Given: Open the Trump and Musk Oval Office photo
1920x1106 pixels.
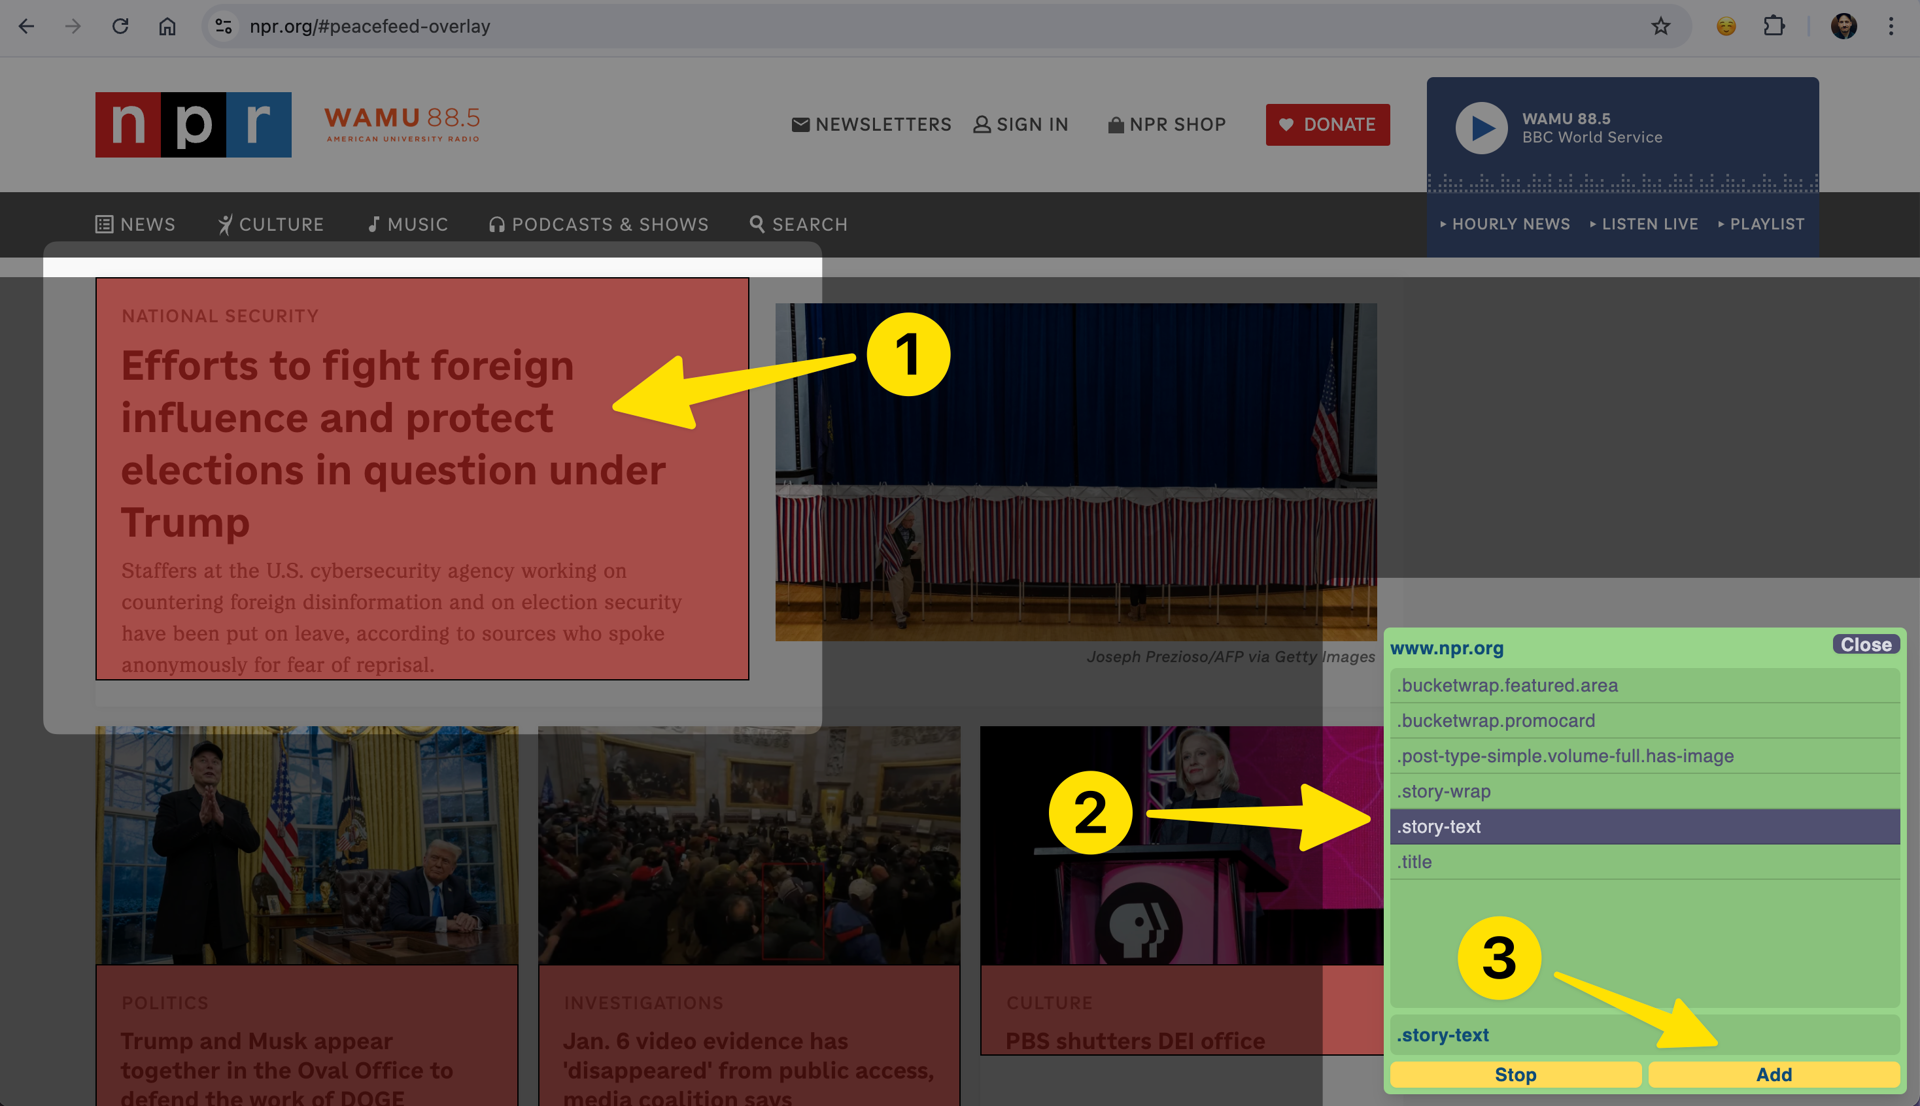Looking at the screenshot, I should (x=307, y=845).
